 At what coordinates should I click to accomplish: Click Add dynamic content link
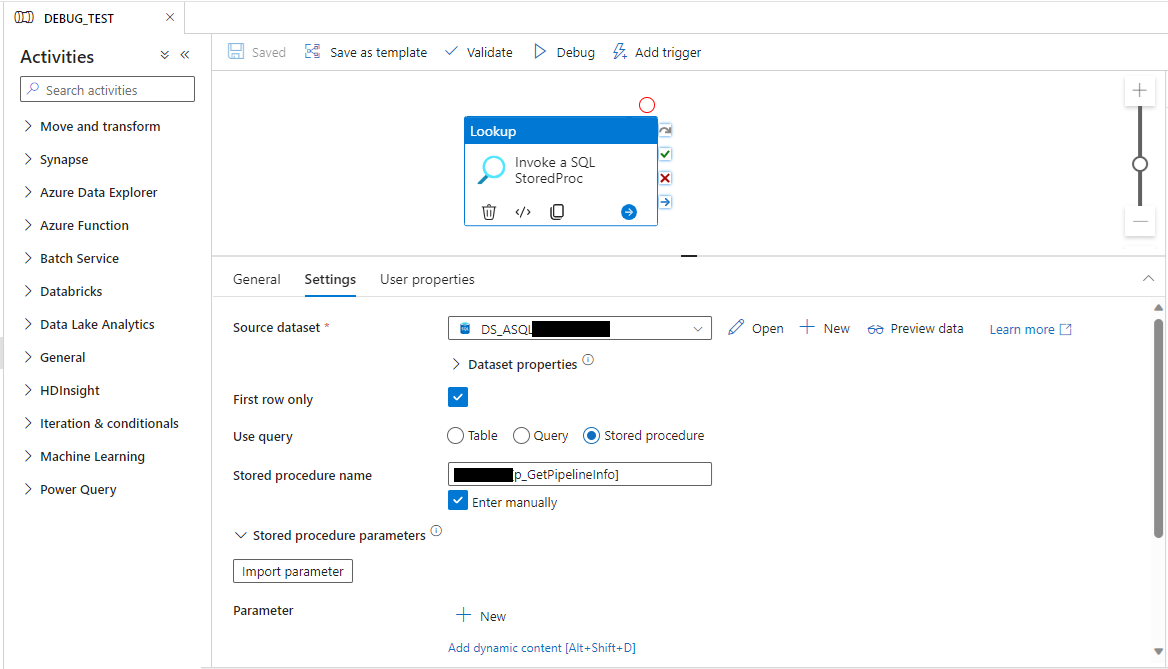pyautogui.click(x=542, y=648)
